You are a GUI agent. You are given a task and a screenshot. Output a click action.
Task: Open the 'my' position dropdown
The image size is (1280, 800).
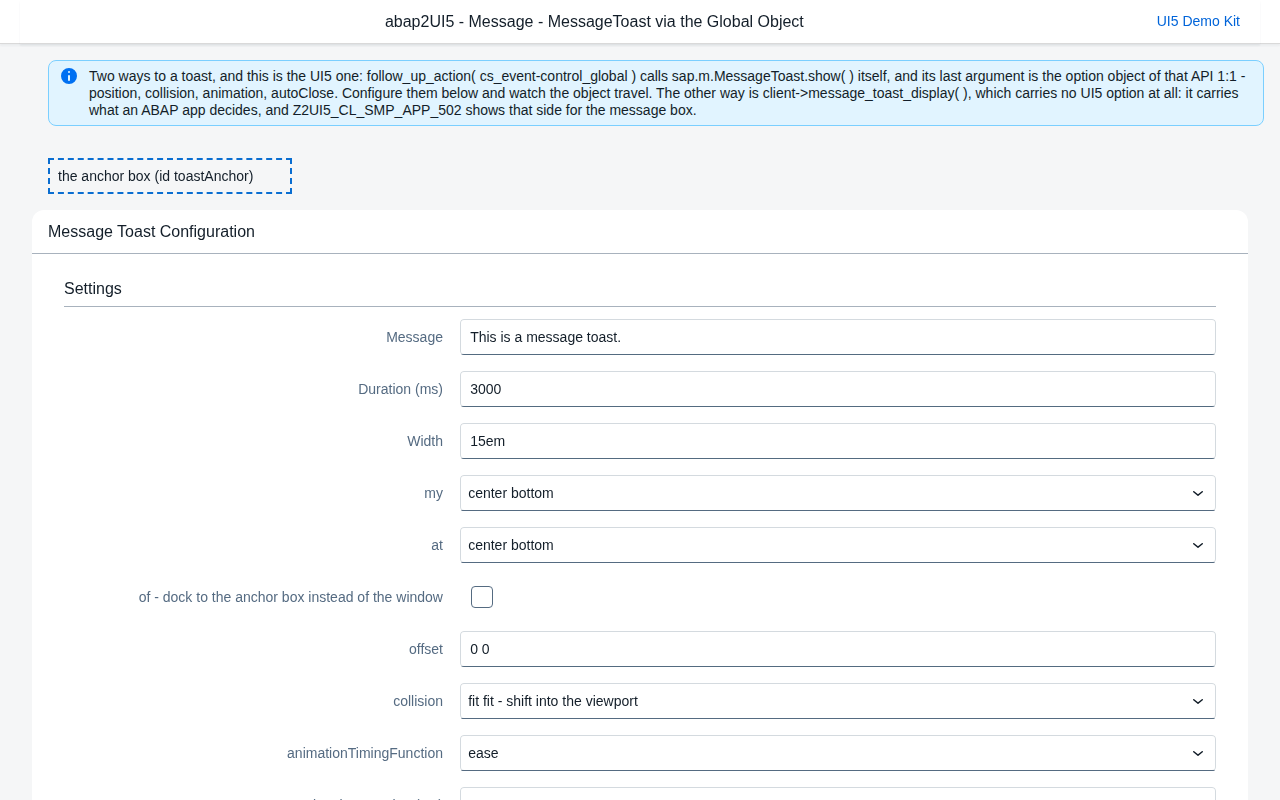(x=838, y=493)
